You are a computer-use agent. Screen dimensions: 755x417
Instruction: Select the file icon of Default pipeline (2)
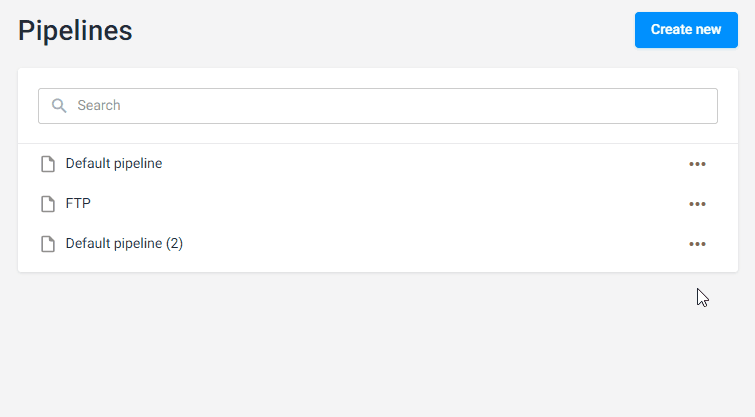(48, 244)
